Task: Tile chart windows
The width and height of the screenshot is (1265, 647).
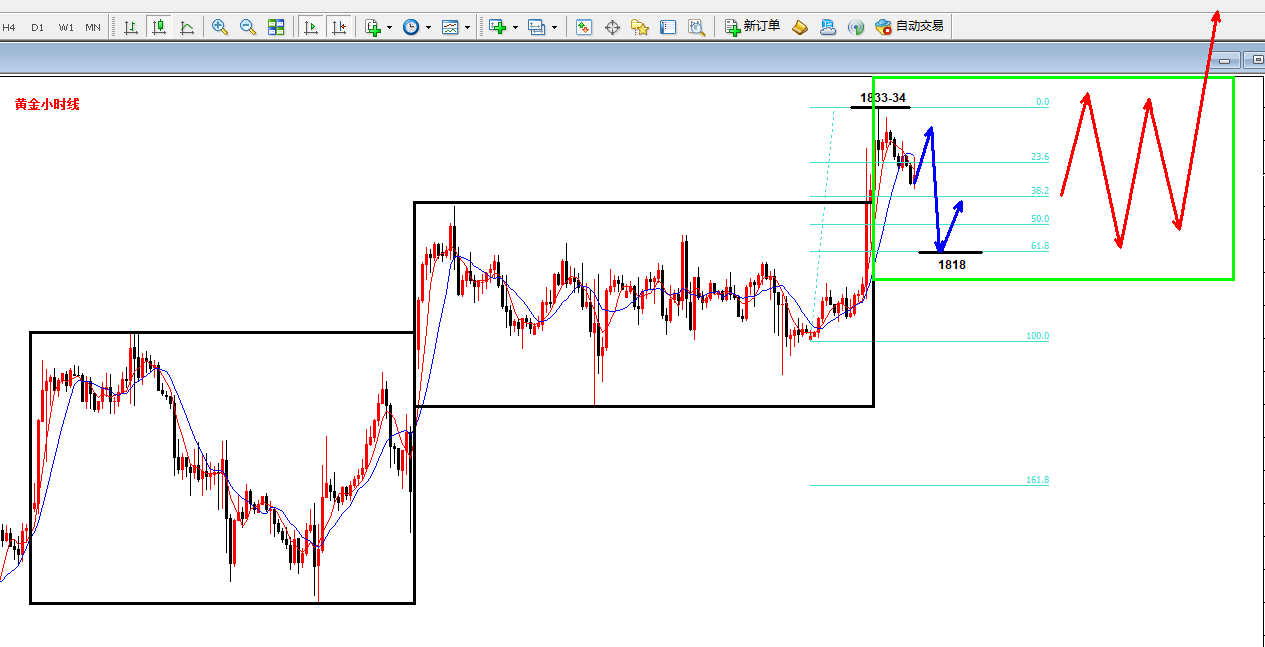Action: pyautogui.click(x=276, y=27)
